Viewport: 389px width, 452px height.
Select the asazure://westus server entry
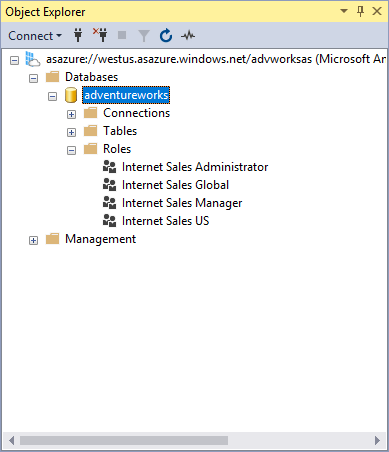click(216, 59)
